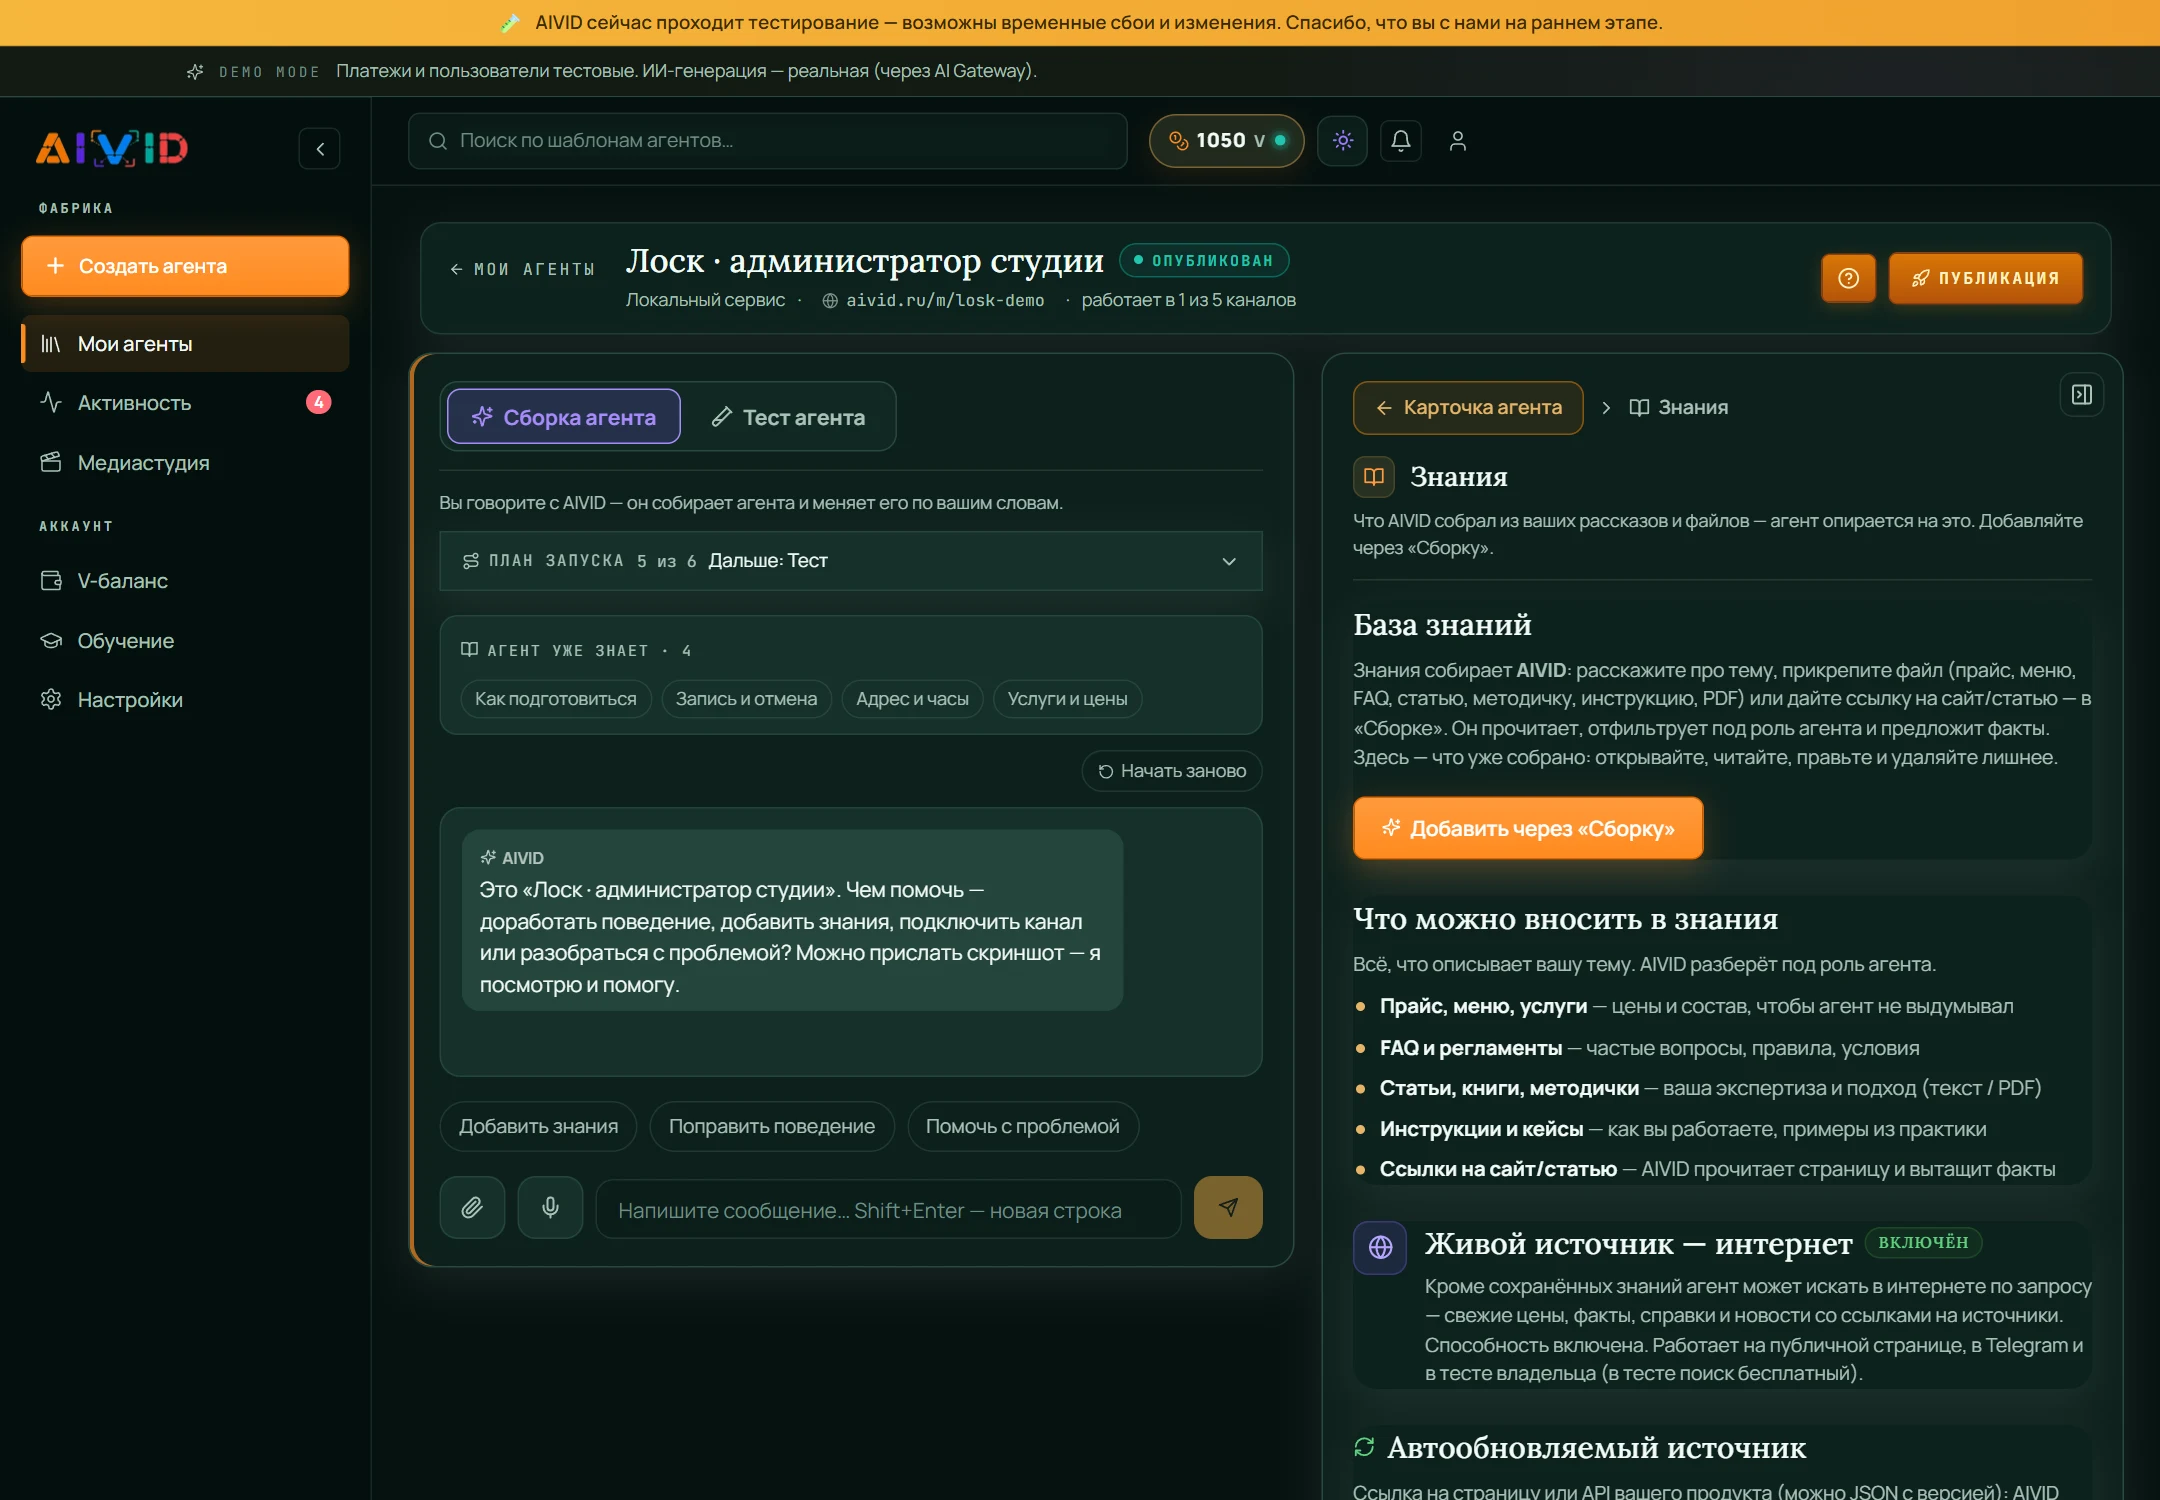Toggle light/dark theme sun icon
2160x1500 pixels.
1343,141
